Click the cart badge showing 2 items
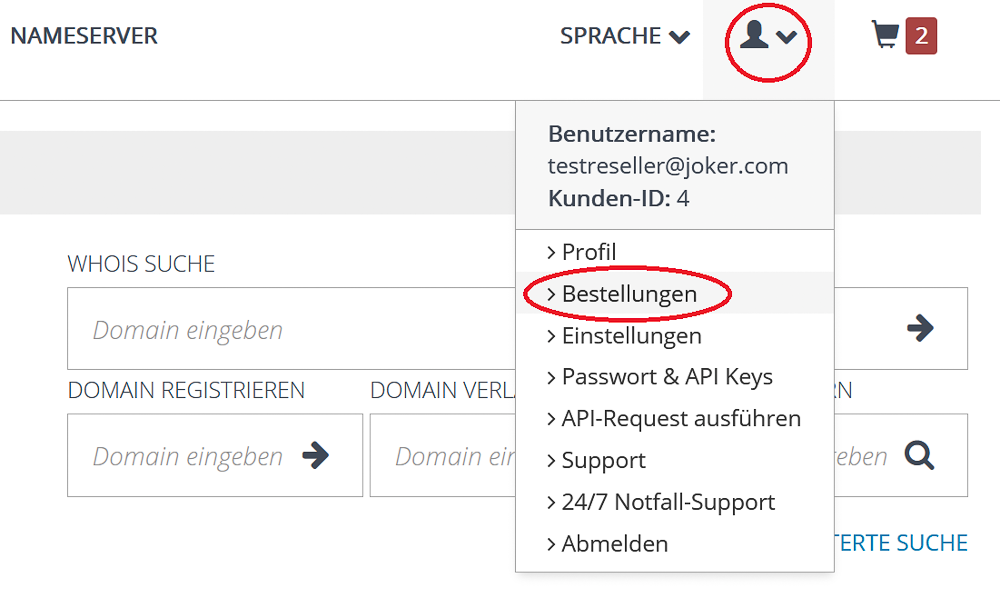1000x598 pixels. (x=921, y=36)
